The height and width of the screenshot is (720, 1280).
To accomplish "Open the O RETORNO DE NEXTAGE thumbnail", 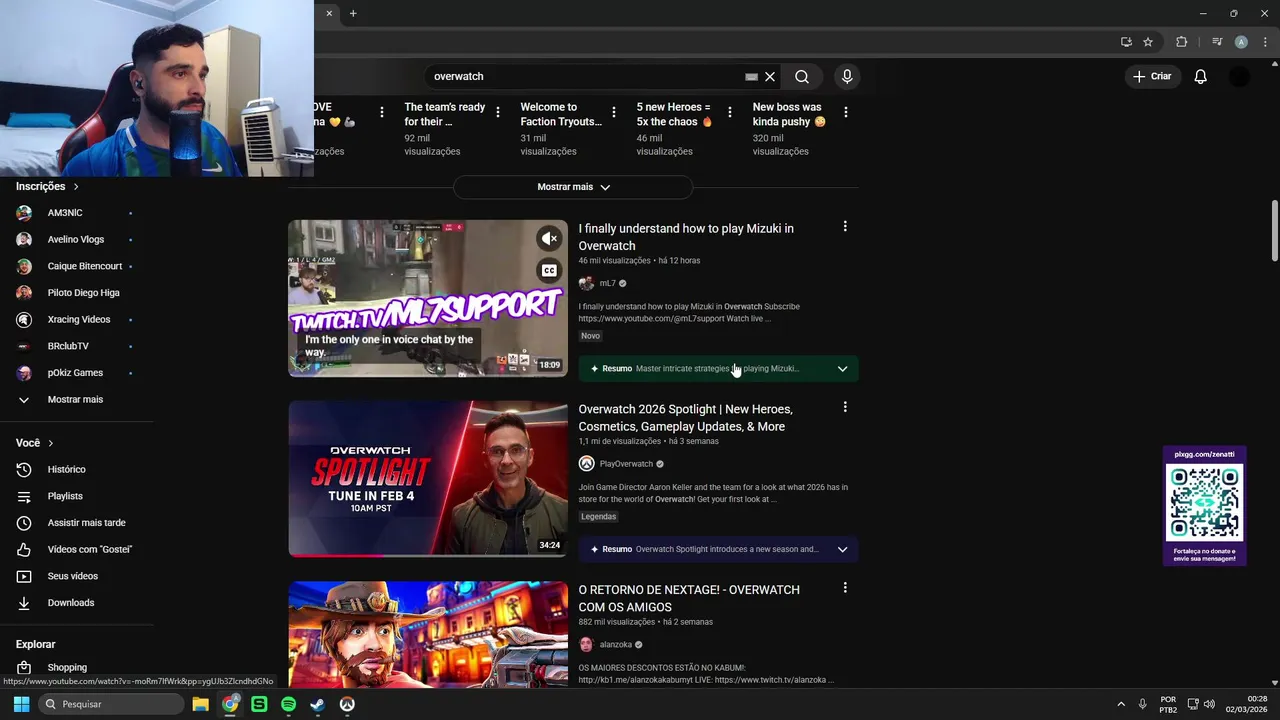I will [428, 634].
